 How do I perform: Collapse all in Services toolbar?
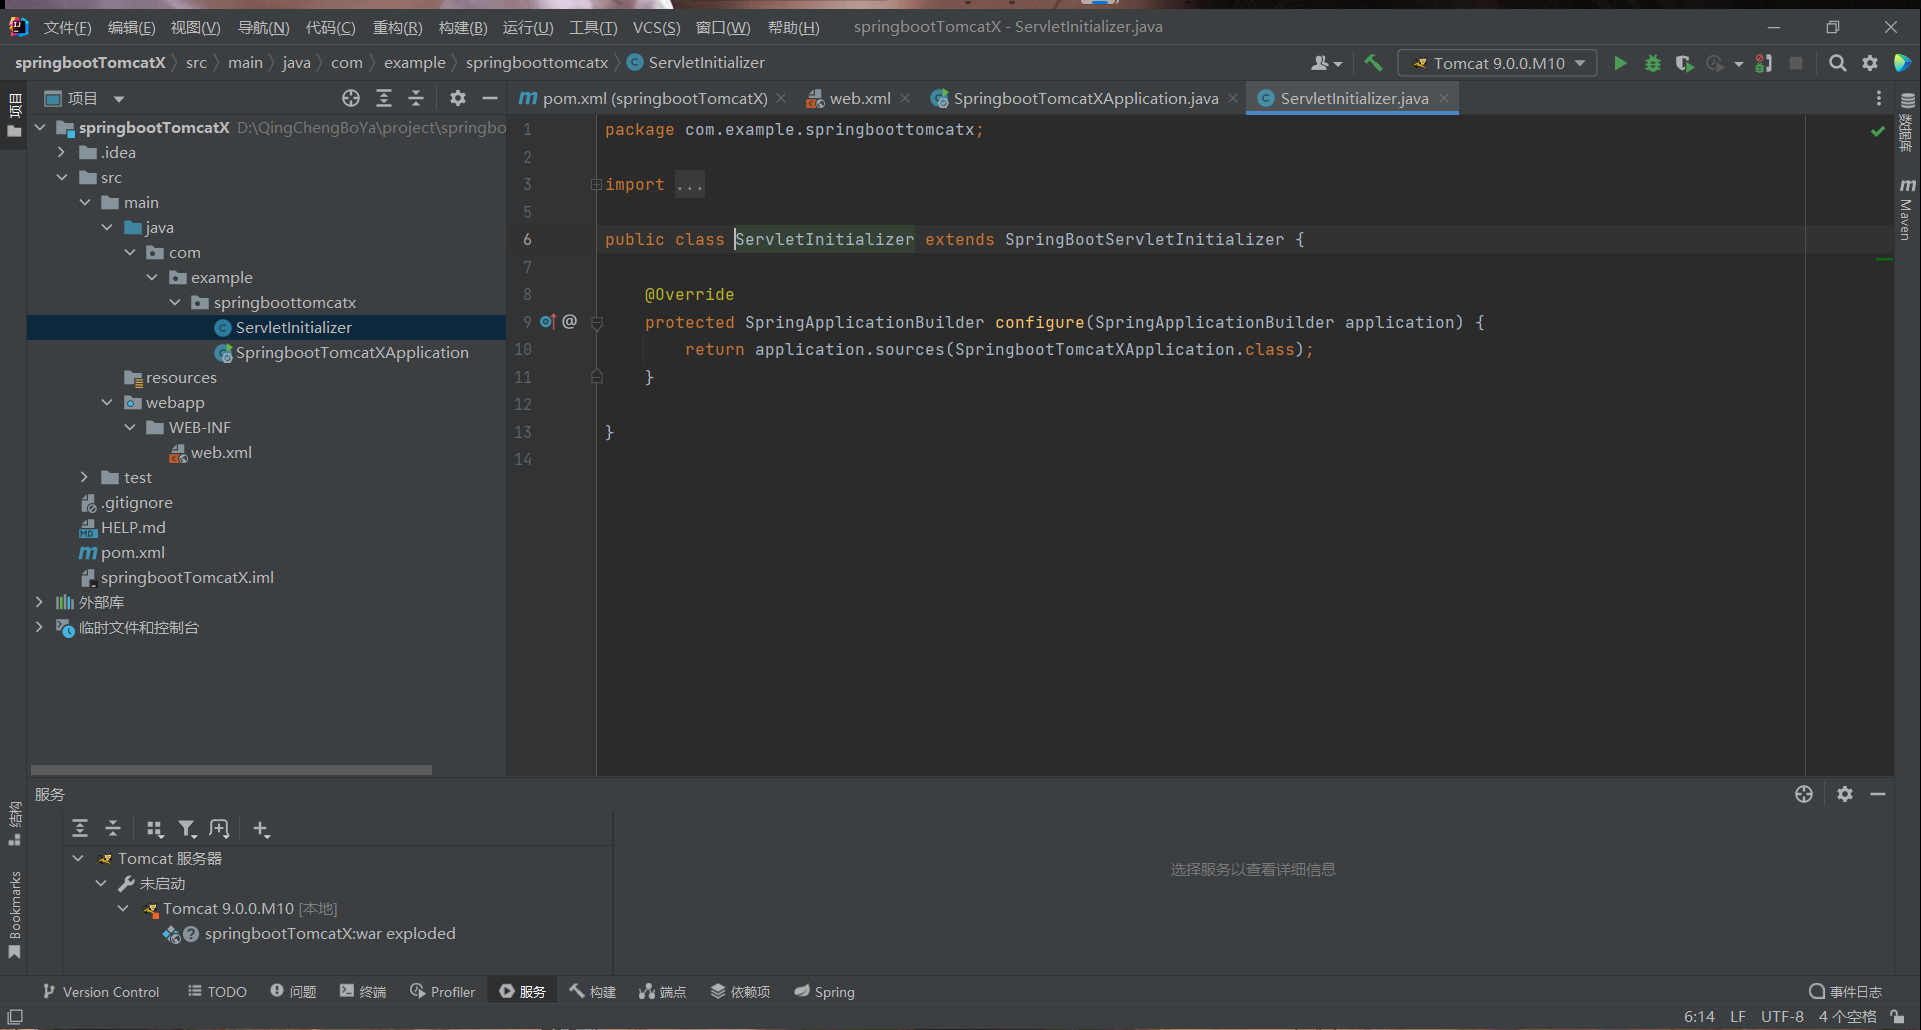113,828
